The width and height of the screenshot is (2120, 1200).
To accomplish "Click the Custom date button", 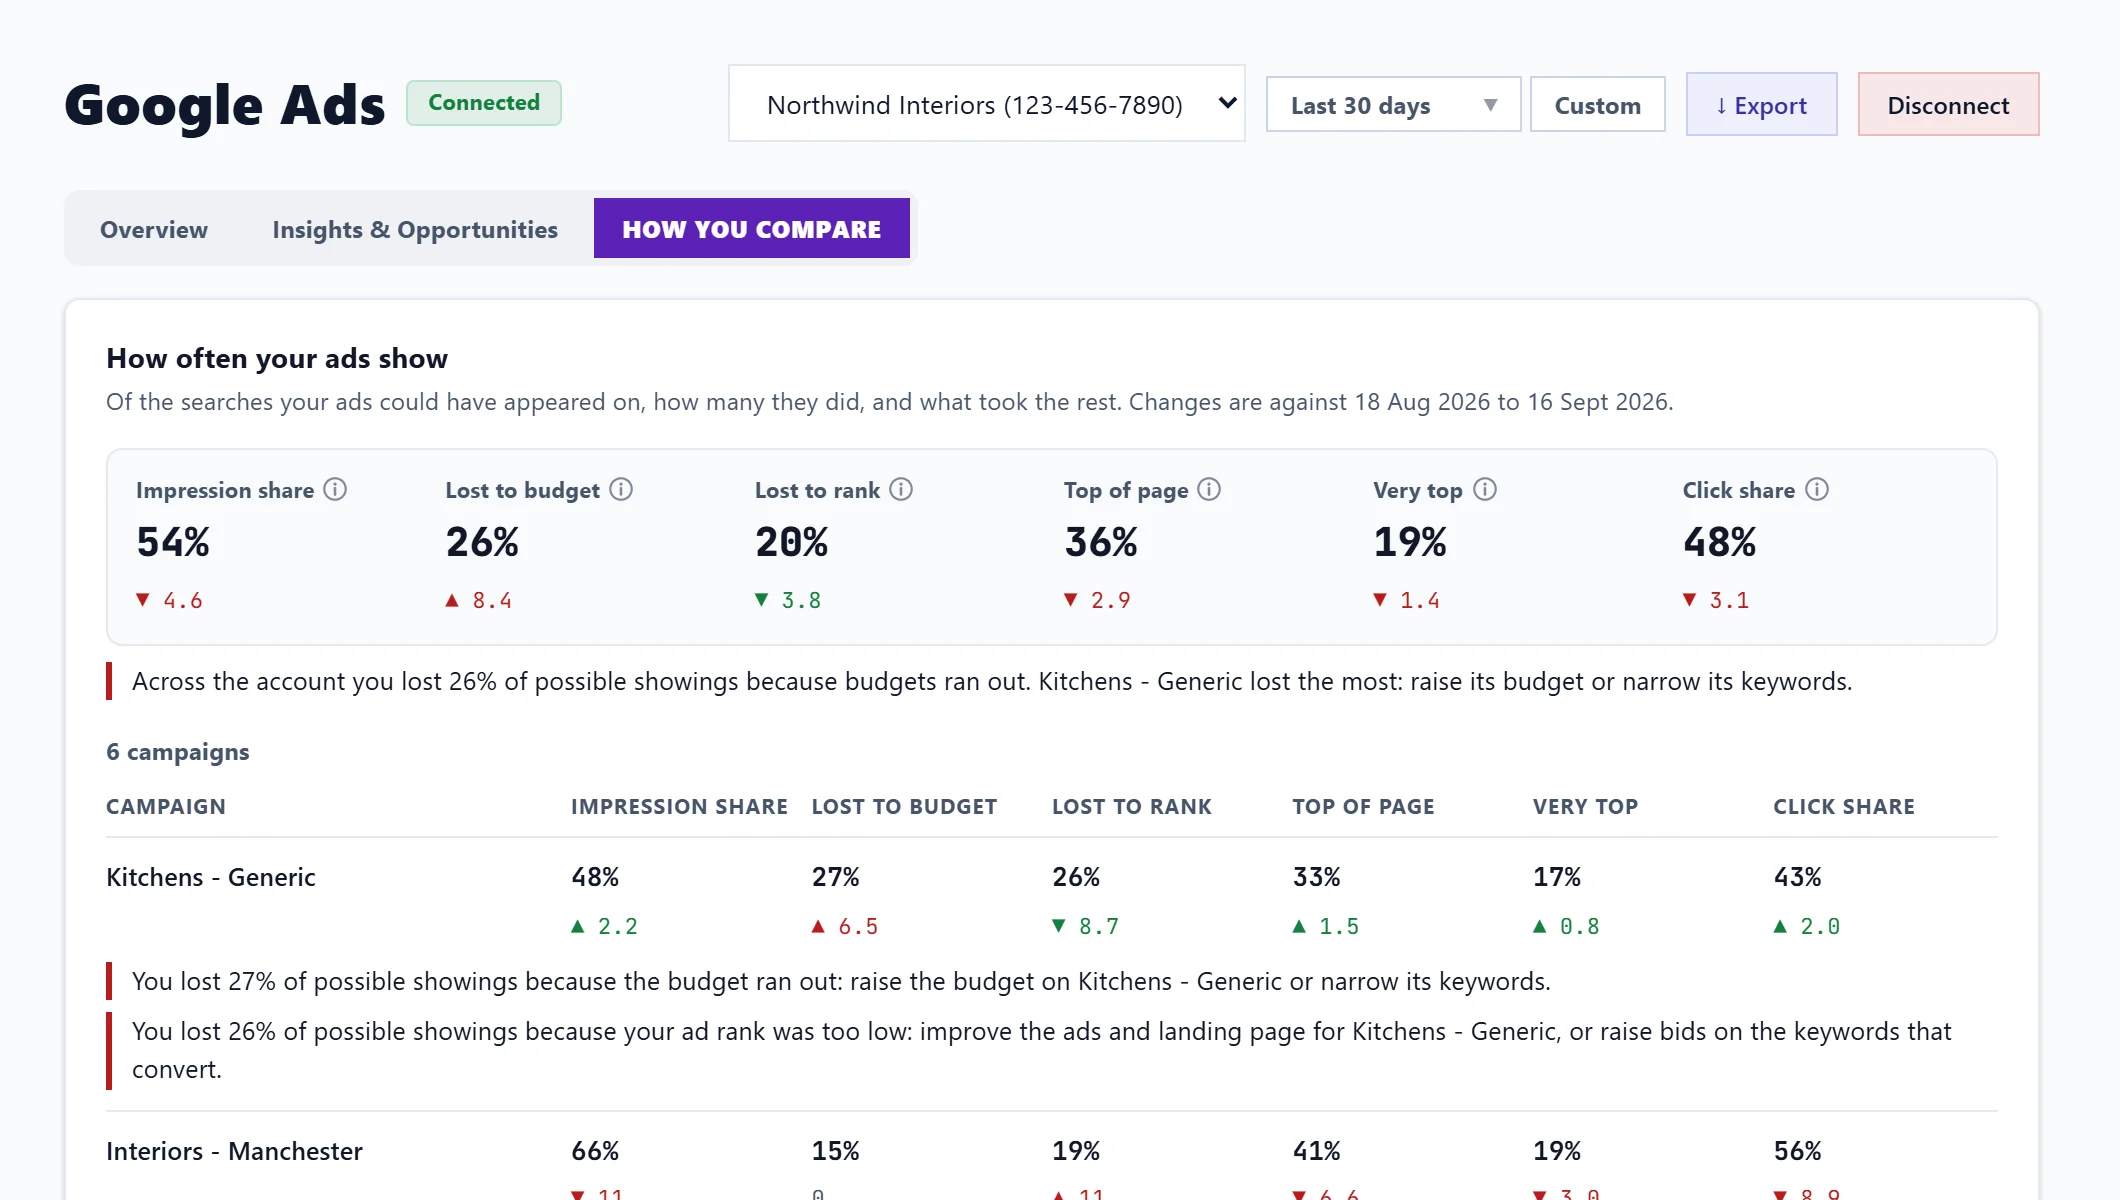I will (x=1598, y=104).
